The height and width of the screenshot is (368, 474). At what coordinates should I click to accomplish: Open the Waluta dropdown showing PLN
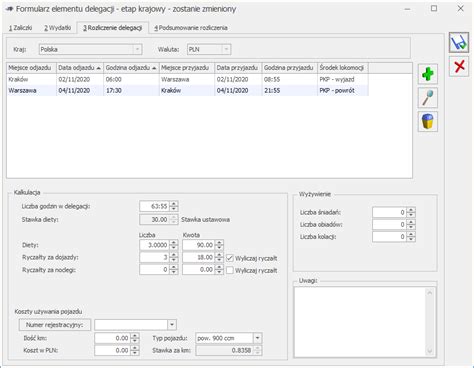point(226,49)
